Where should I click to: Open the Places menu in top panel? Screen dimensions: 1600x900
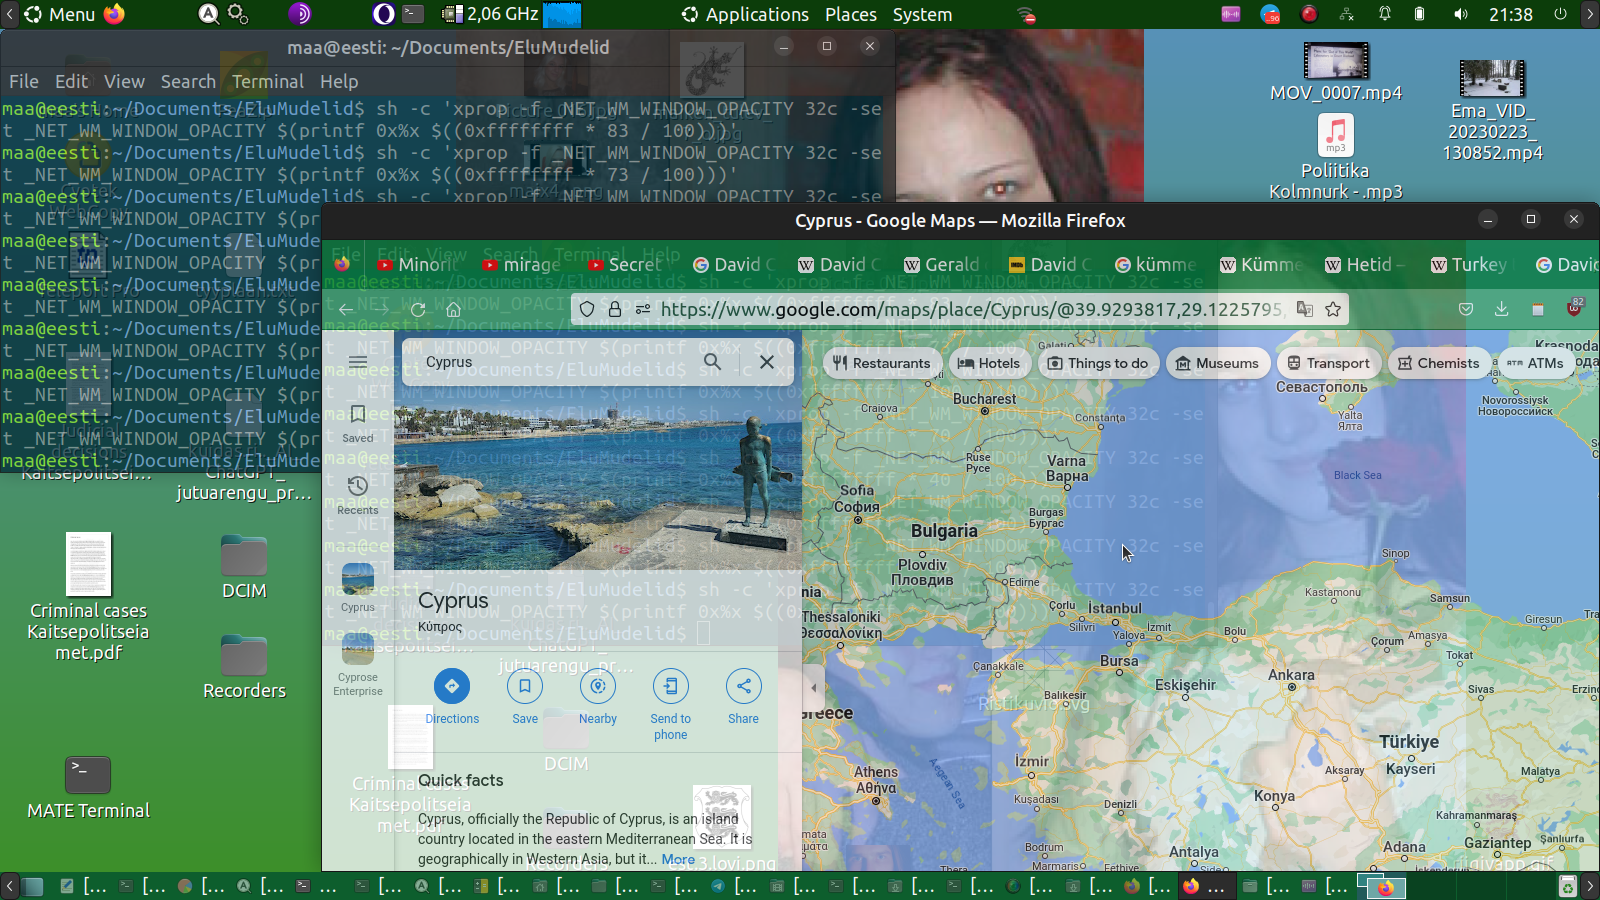coord(850,15)
